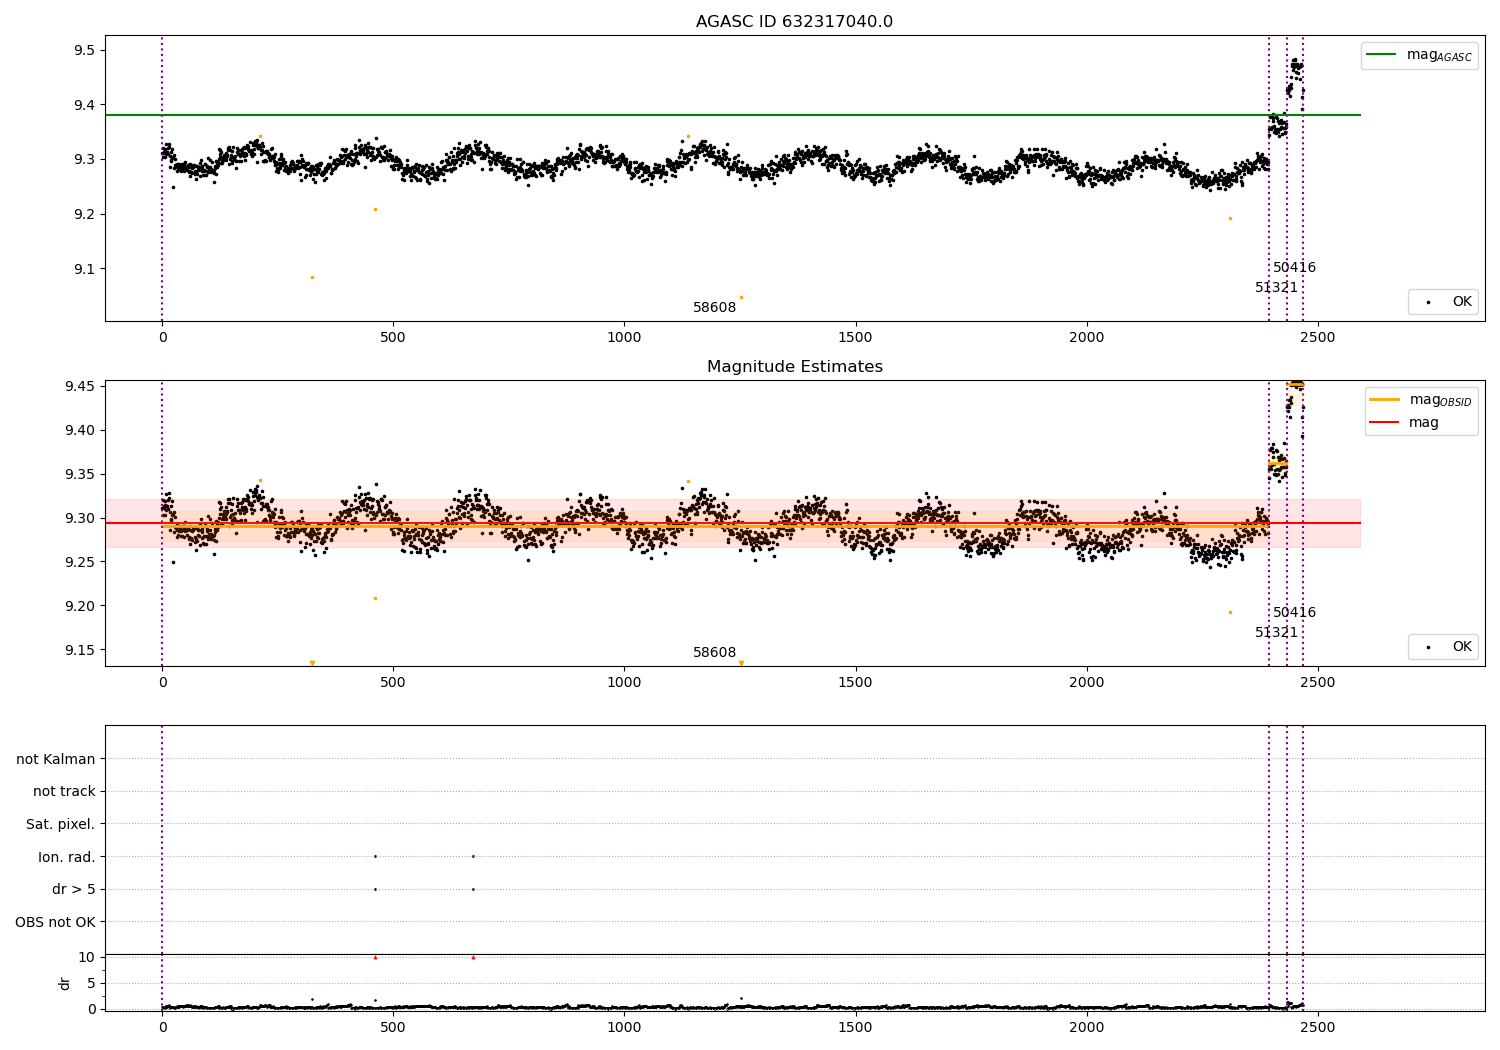Screen dimensions: 1500x1050
Task: Click the "Ion. rad." axis label
Action: point(67,857)
